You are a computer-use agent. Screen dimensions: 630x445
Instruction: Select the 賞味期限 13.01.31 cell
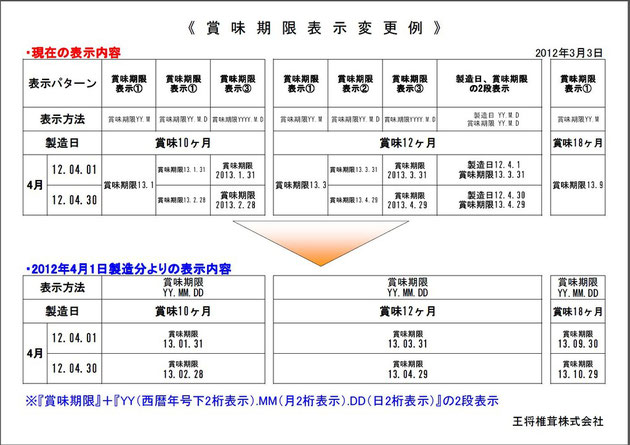[183, 339]
